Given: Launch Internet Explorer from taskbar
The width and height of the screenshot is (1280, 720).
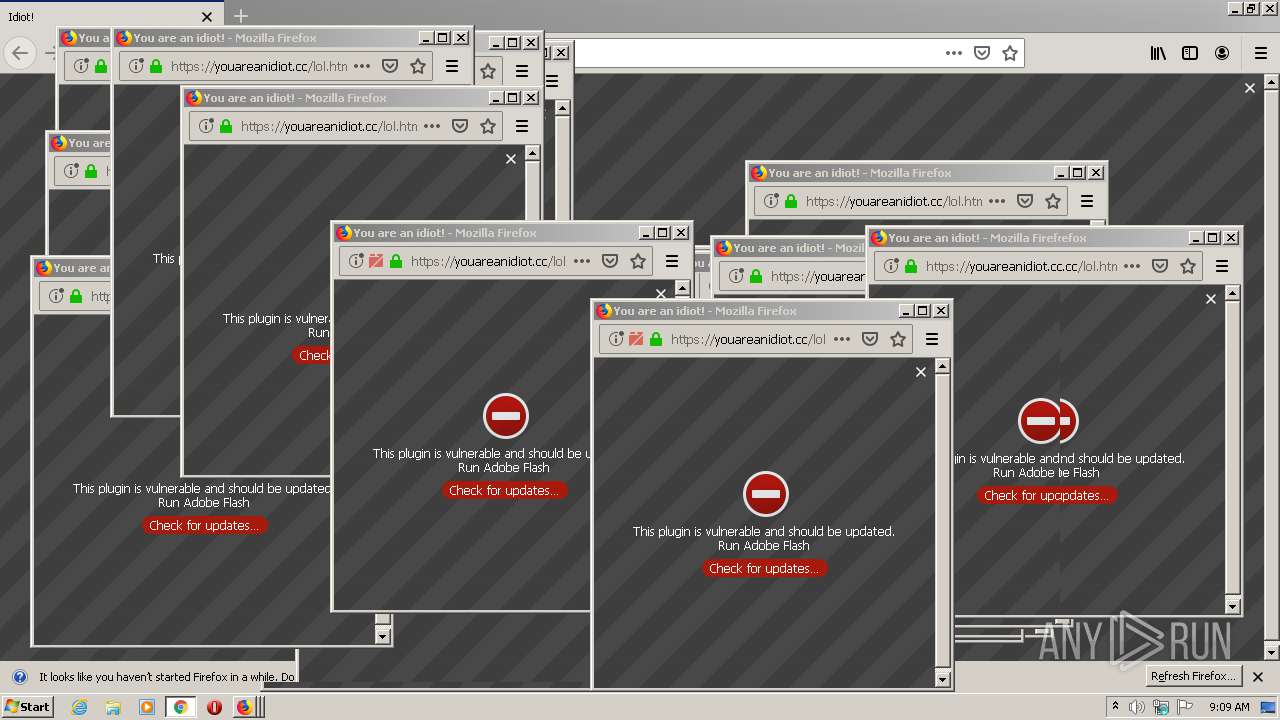Looking at the screenshot, I should tap(80, 707).
